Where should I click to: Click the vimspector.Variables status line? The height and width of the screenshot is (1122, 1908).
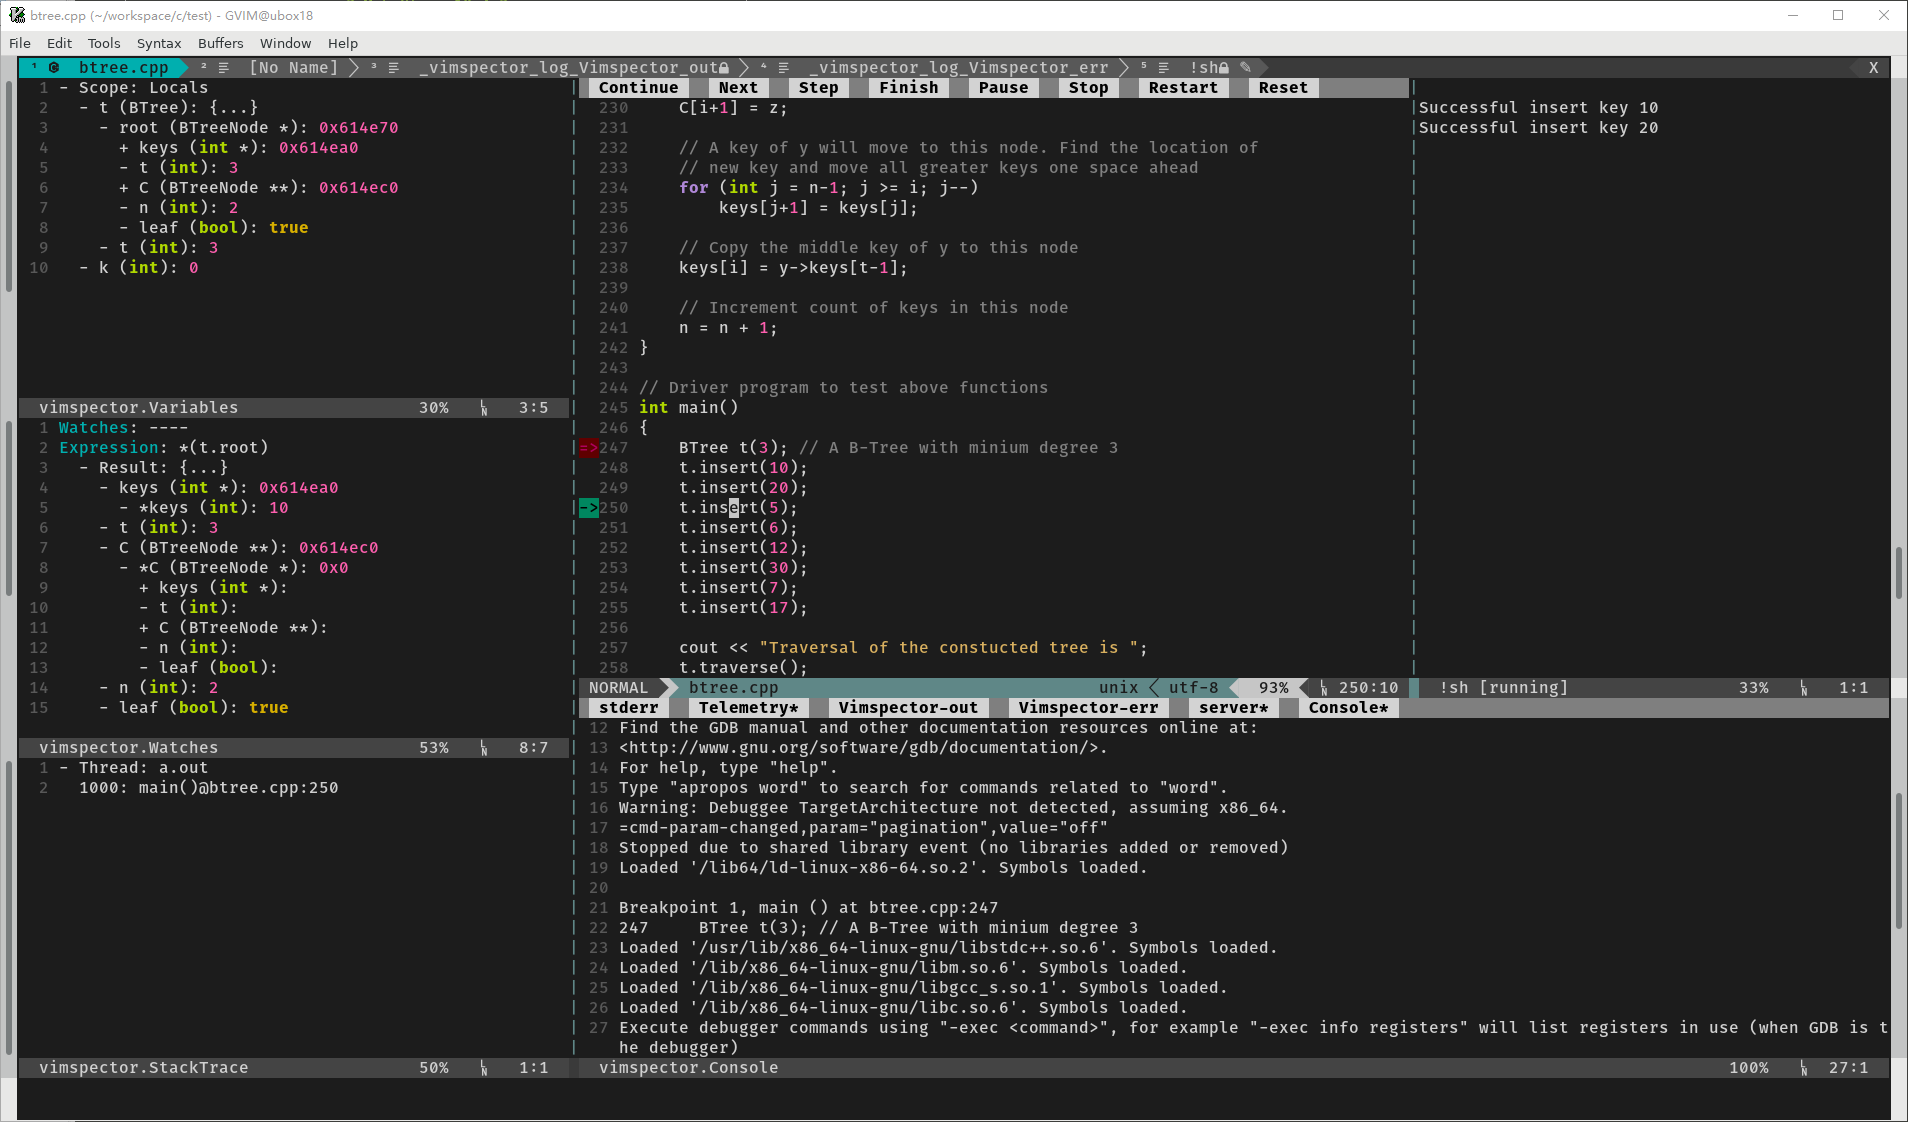(294, 408)
